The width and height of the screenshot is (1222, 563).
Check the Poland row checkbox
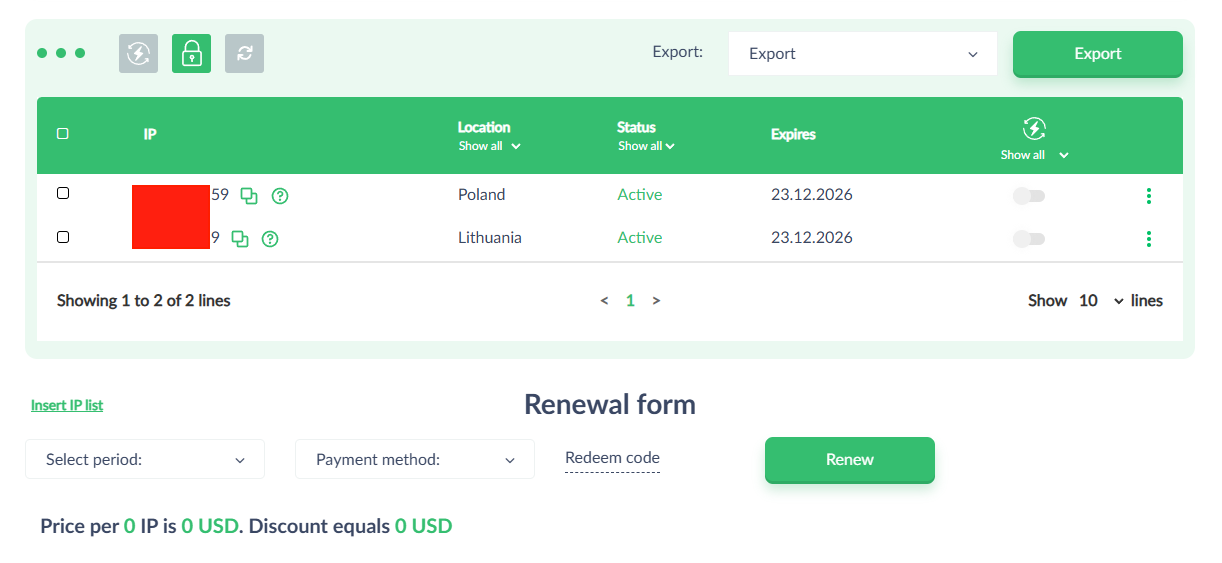click(x=63, y=194)
